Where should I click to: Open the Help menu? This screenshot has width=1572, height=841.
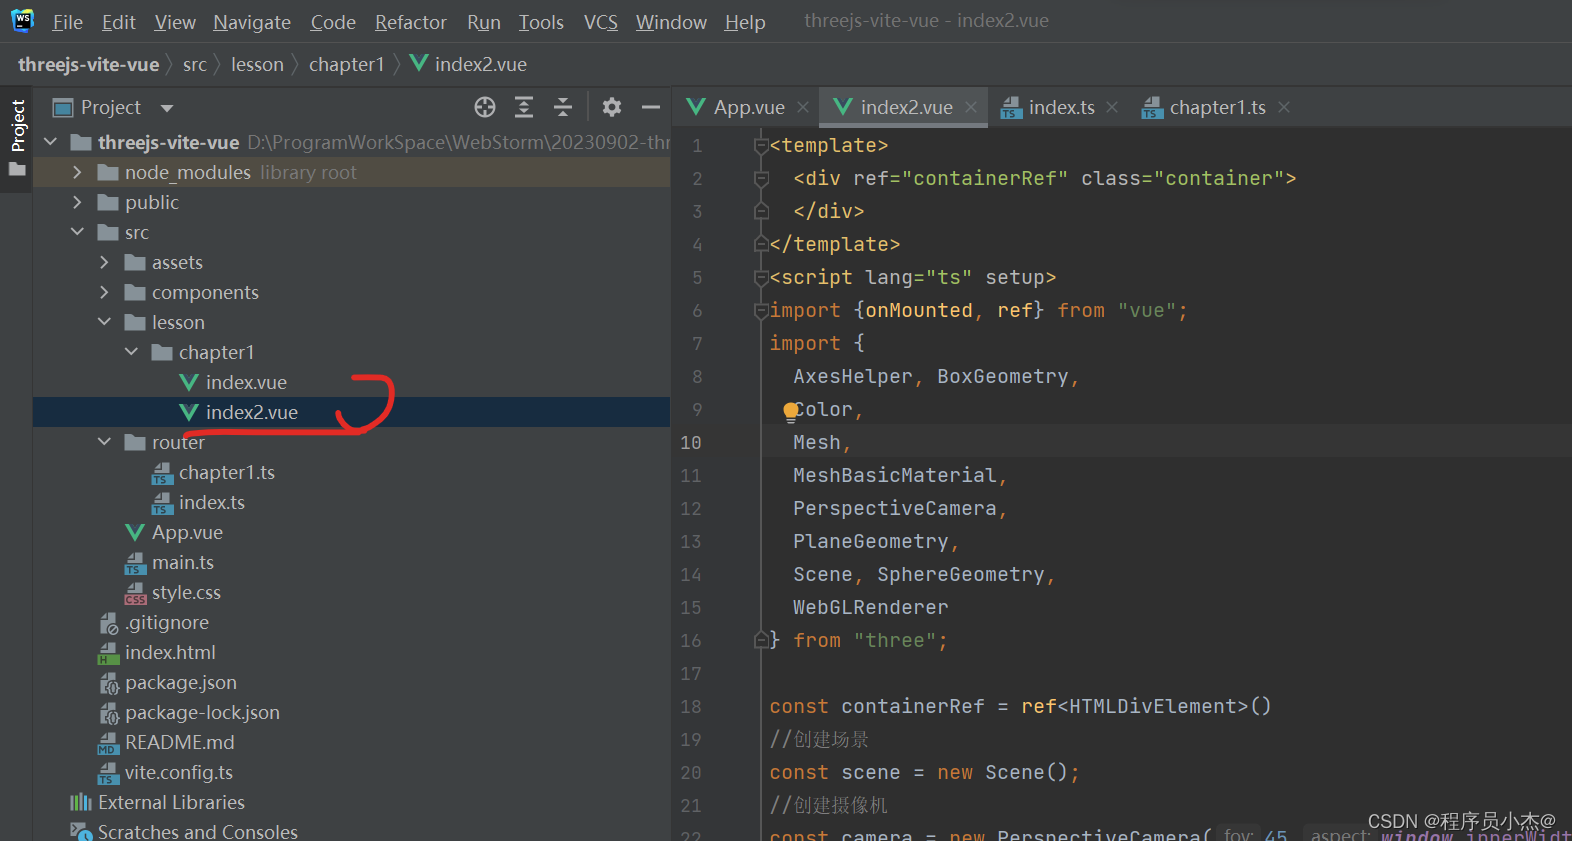point(745,22)
